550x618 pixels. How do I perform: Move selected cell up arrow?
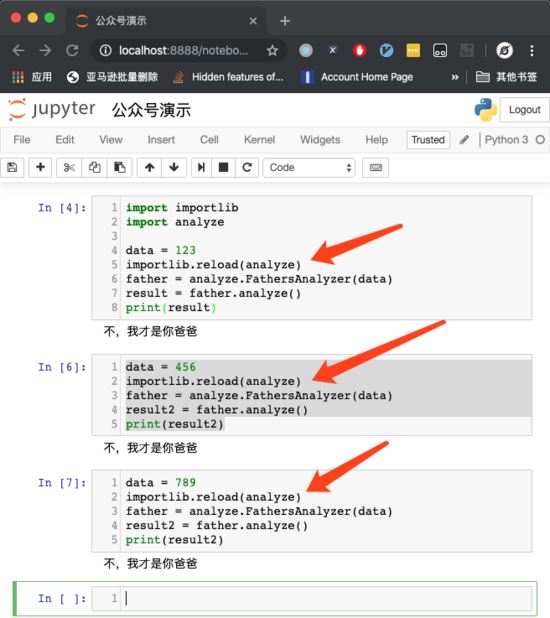(149, 168)
